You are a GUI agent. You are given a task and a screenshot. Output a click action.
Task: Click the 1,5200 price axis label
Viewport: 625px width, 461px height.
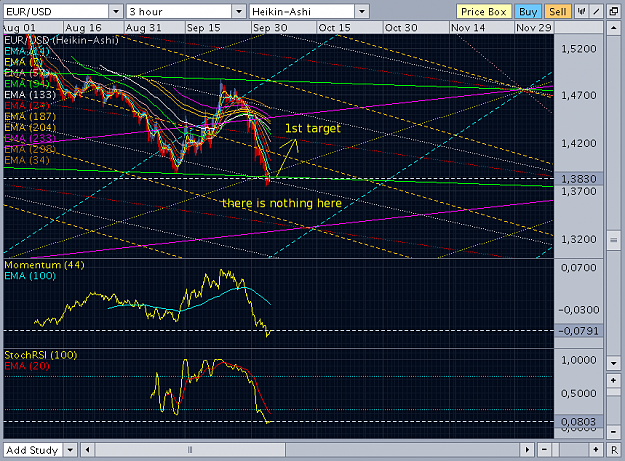[x=579, y=49]
